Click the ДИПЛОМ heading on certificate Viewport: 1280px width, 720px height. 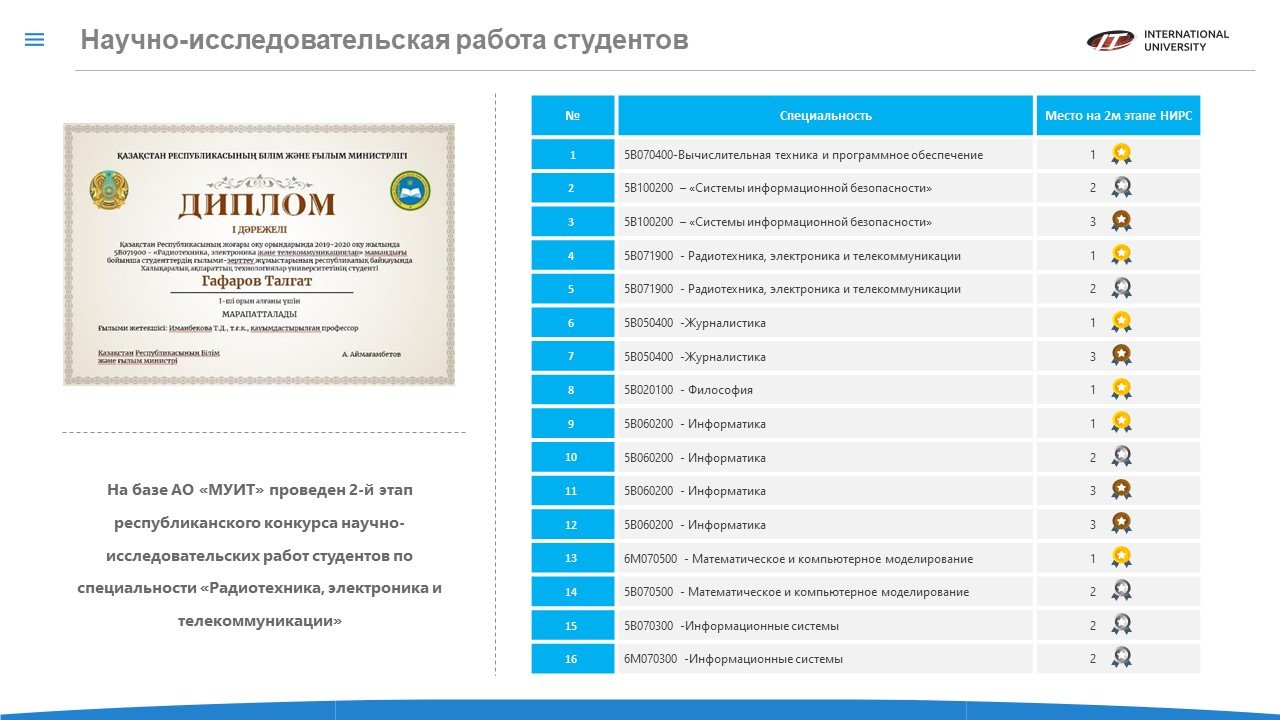pos(257,204)
